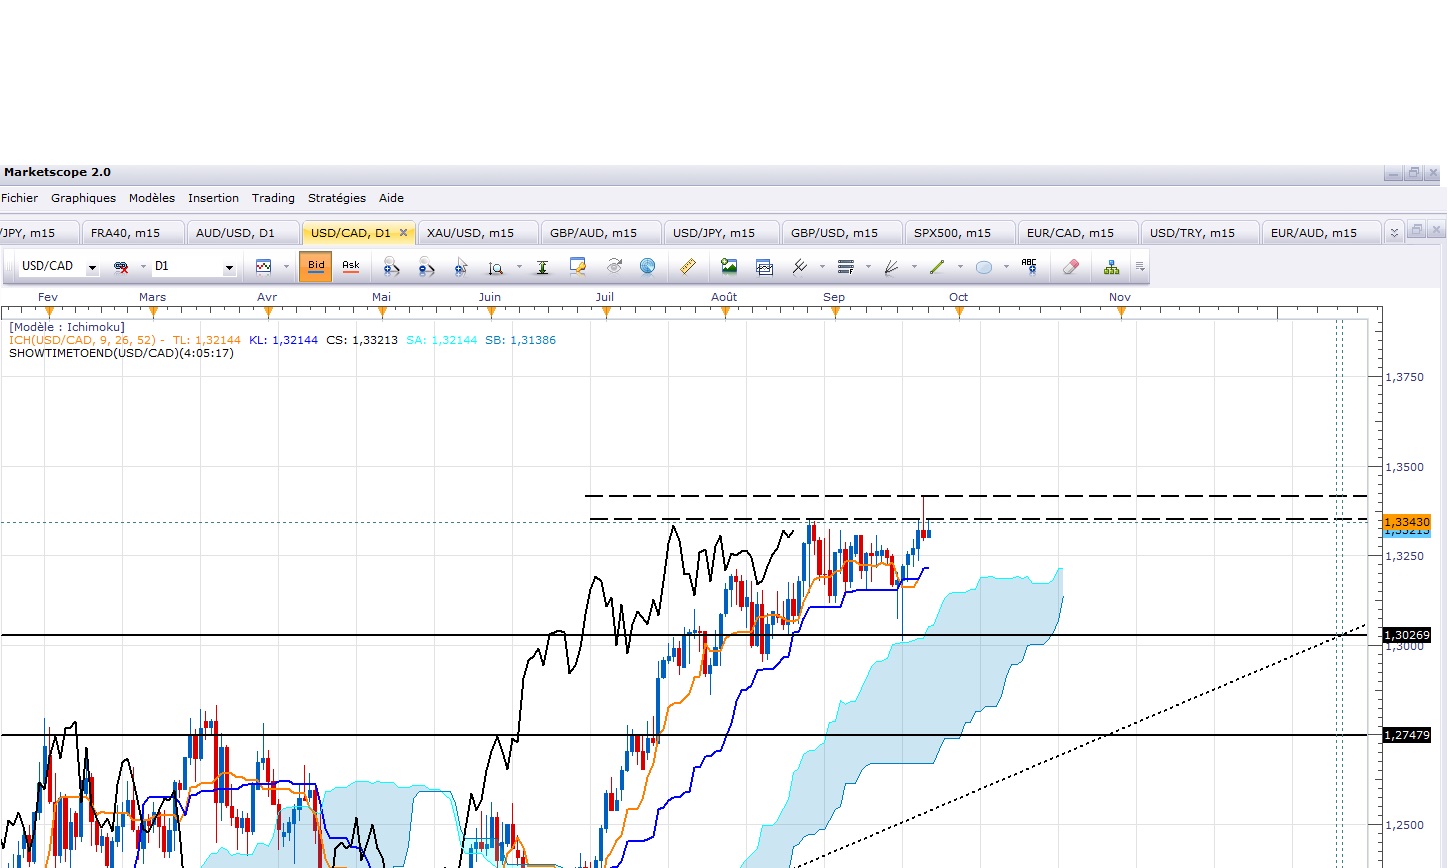
Task: Select the ruler measure tool
Action: (688, 267)
